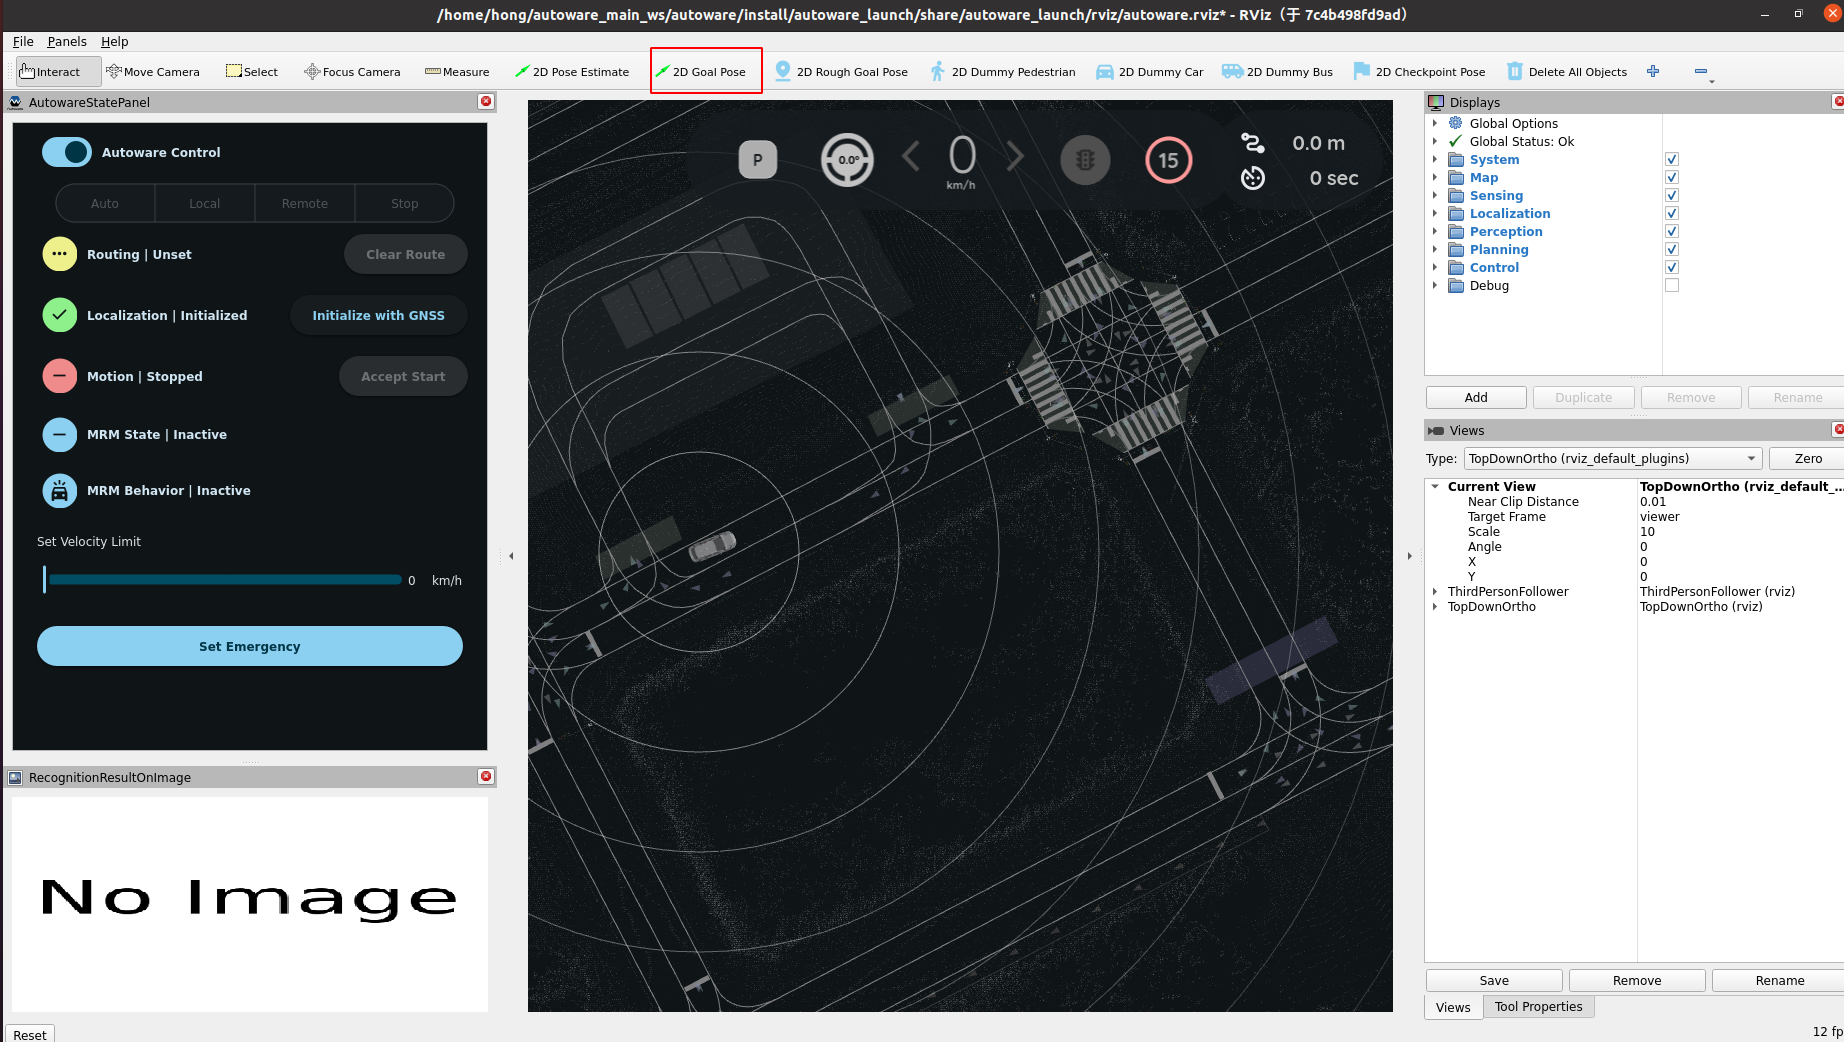Uncheck the Perception display checkbox
This screenshot has height=1042, width=1844.
(1672, 231)
